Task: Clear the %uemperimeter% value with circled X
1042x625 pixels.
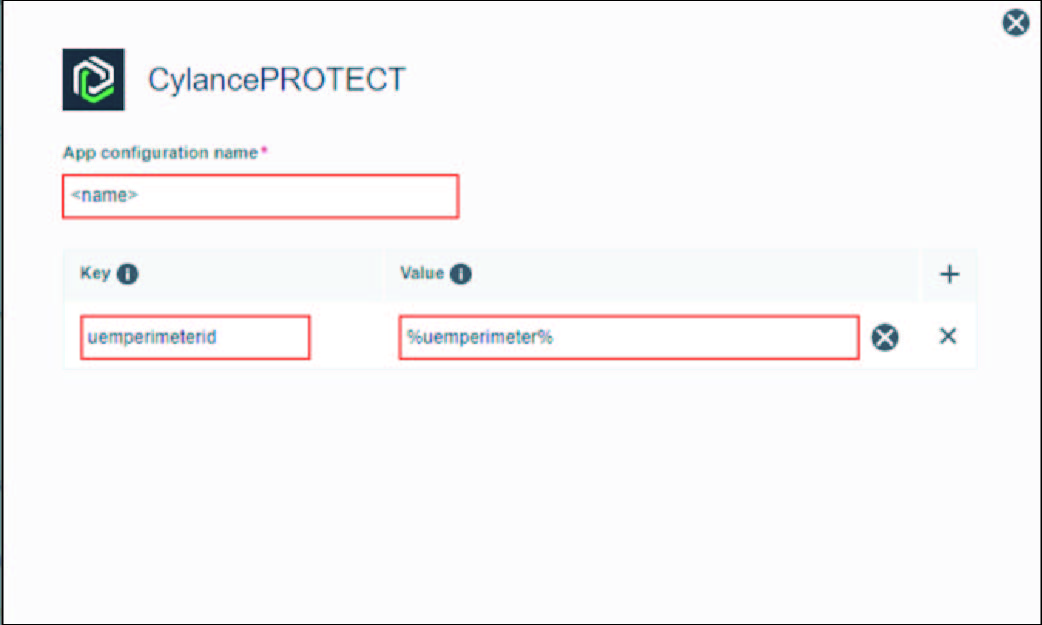Action: point(885,337)
